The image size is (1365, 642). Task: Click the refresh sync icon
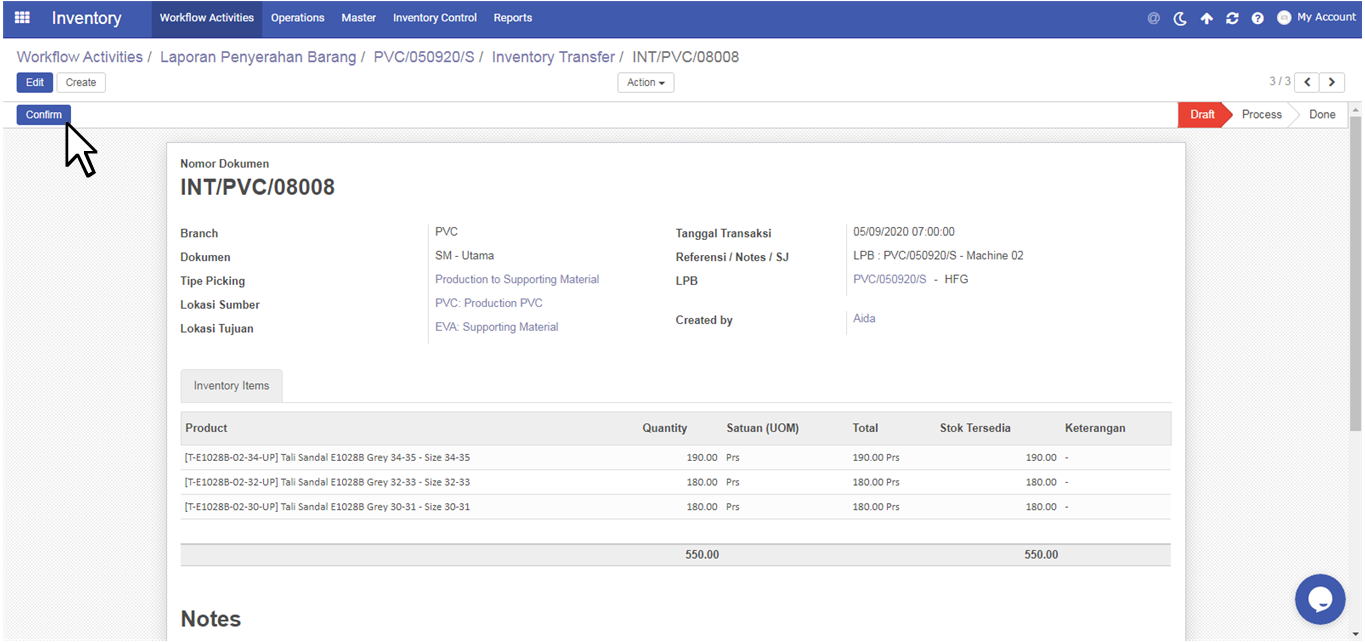1232,18
